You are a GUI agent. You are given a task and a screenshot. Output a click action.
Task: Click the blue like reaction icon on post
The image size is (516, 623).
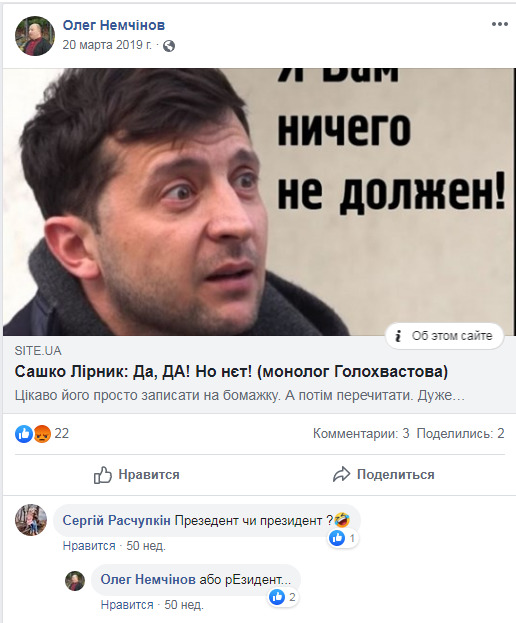click(24, 433)
